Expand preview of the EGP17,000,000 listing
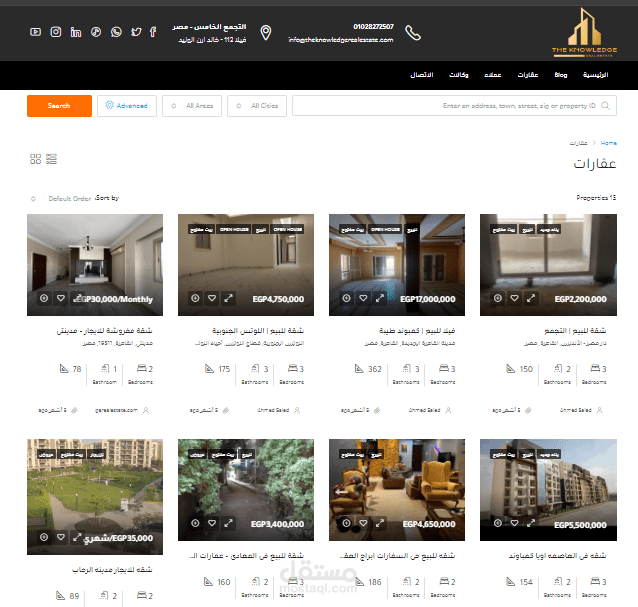638x607 pixels. (380, 298)
